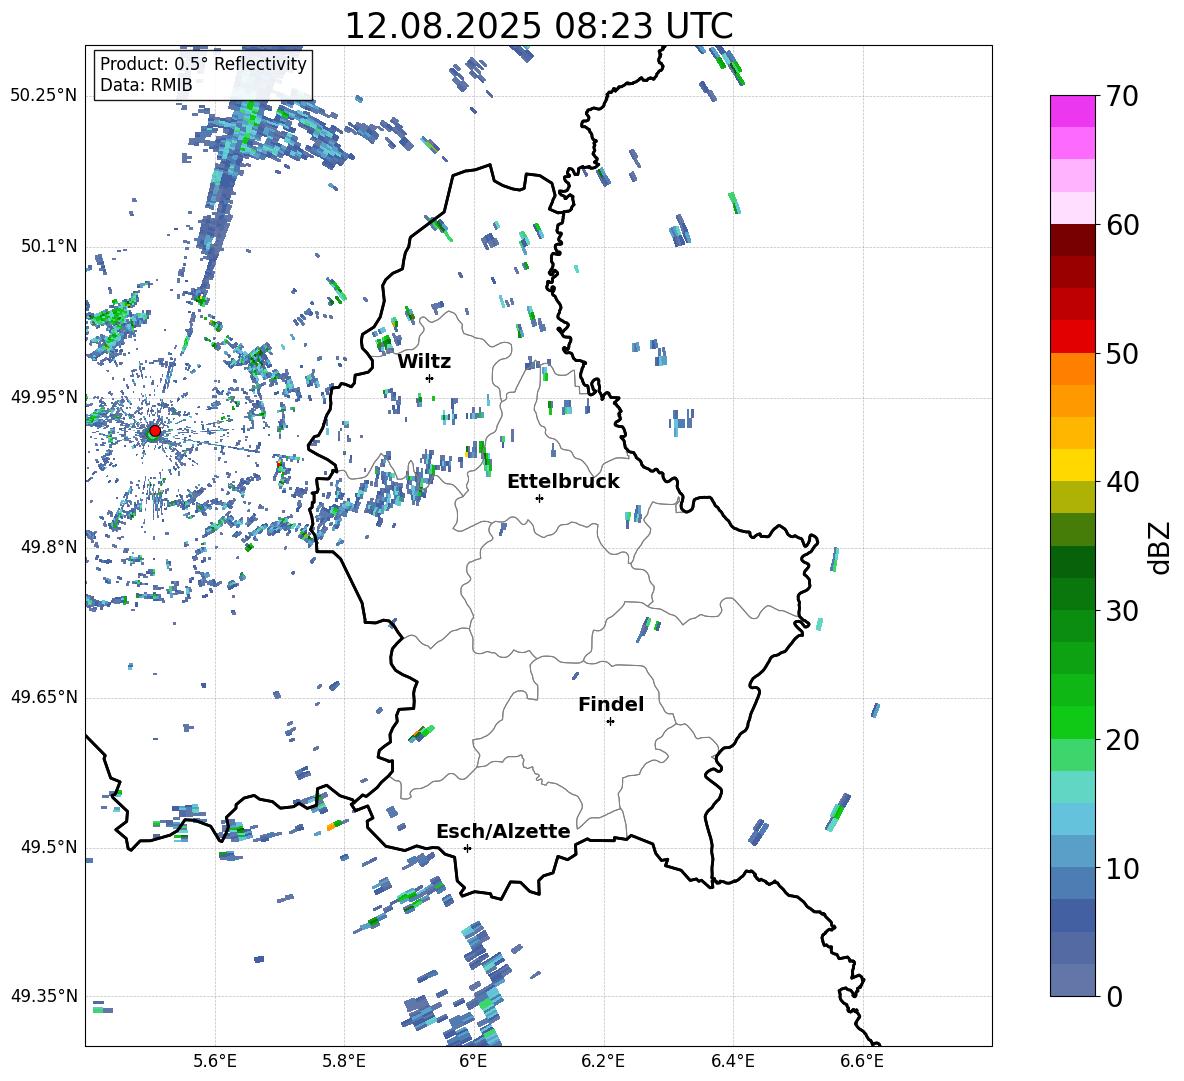Image resolution: width=1184 pixels, height=1081 pixels.
Task: Click the 20 colorbar tick label
Action: (1122, 739)
